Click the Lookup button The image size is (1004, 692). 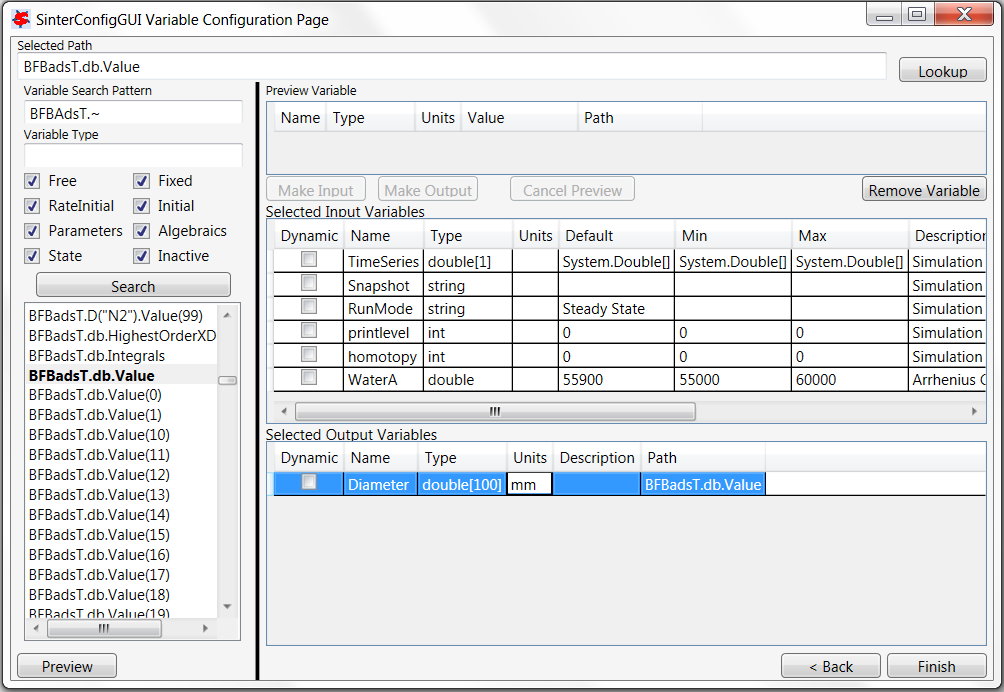point(942,71)
